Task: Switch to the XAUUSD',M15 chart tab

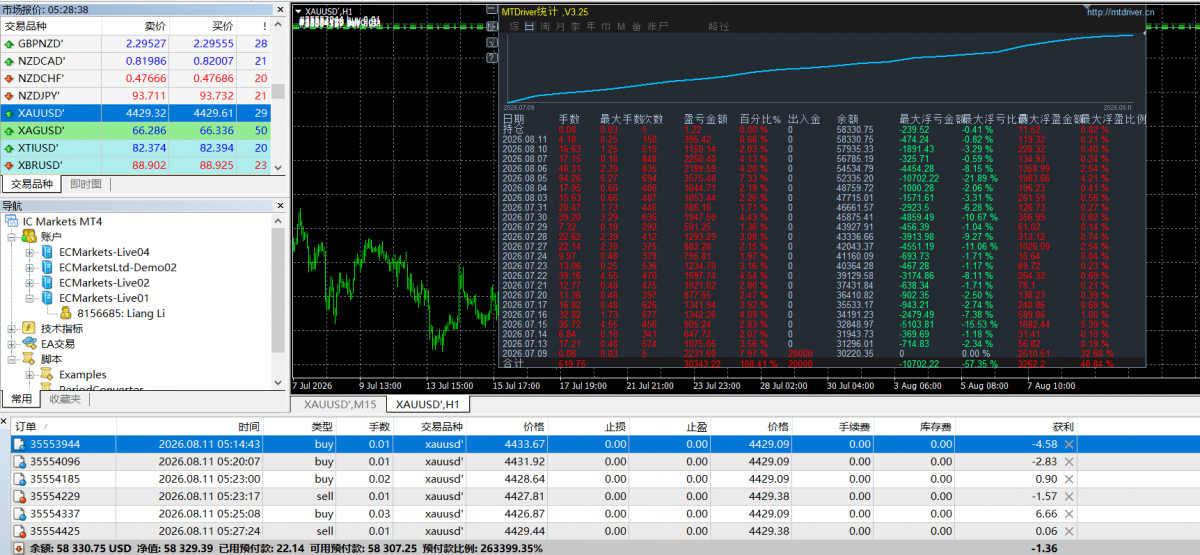Action: click(340, 404)
